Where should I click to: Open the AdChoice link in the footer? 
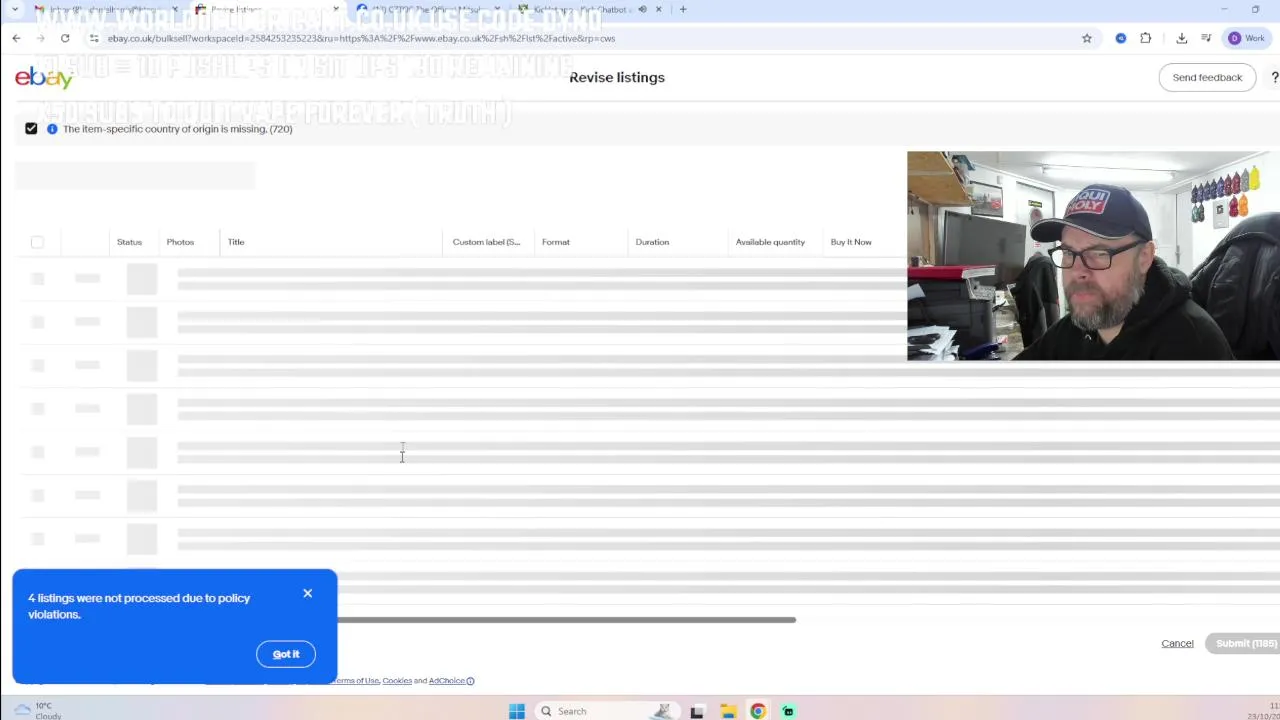[446, 681]
